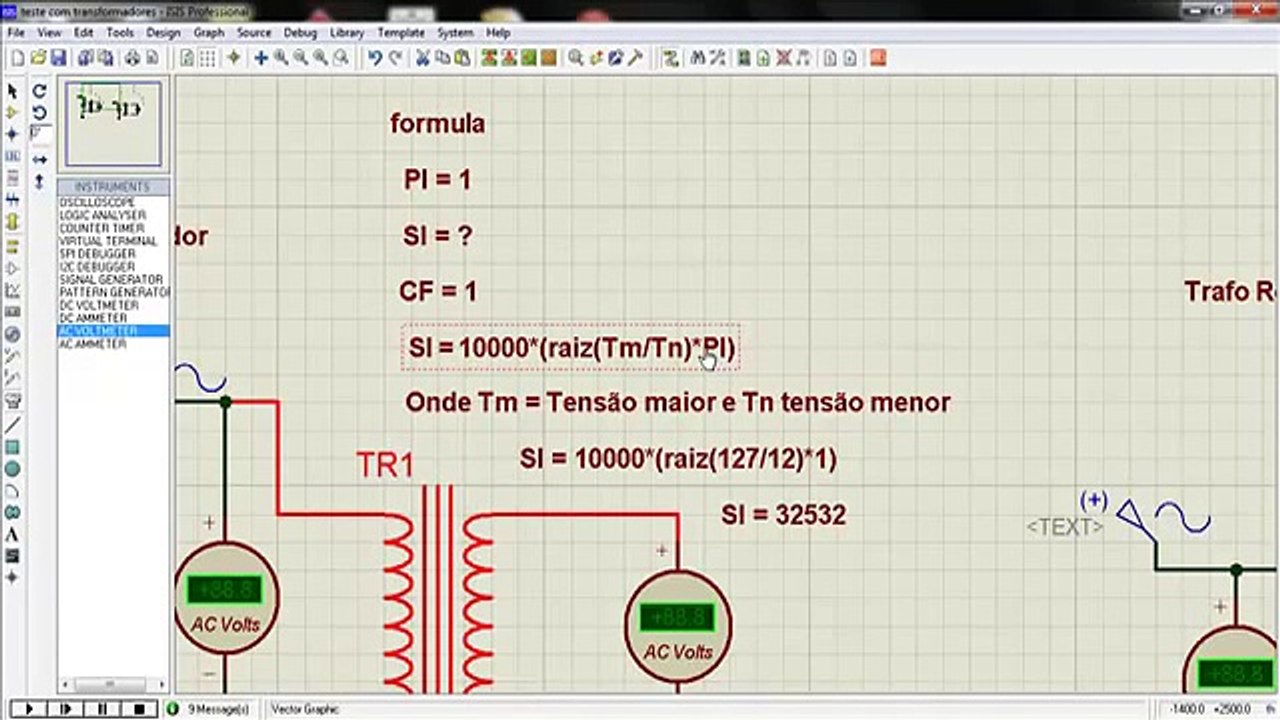The width and height of the screenshot is (1280, 720).
Task: Select LOGIC ANALYSER instrument
Action: pyautogui.click(x=113, y=215)
